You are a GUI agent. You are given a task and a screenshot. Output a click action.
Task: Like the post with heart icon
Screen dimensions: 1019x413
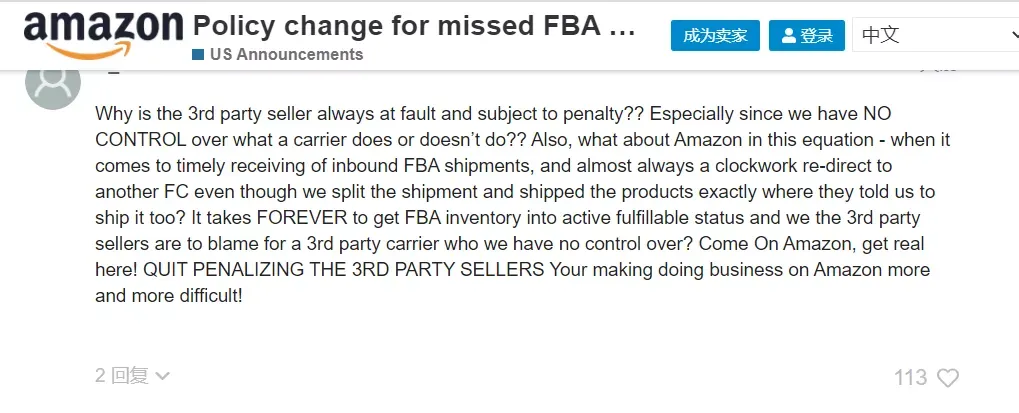tap(948, 377)
